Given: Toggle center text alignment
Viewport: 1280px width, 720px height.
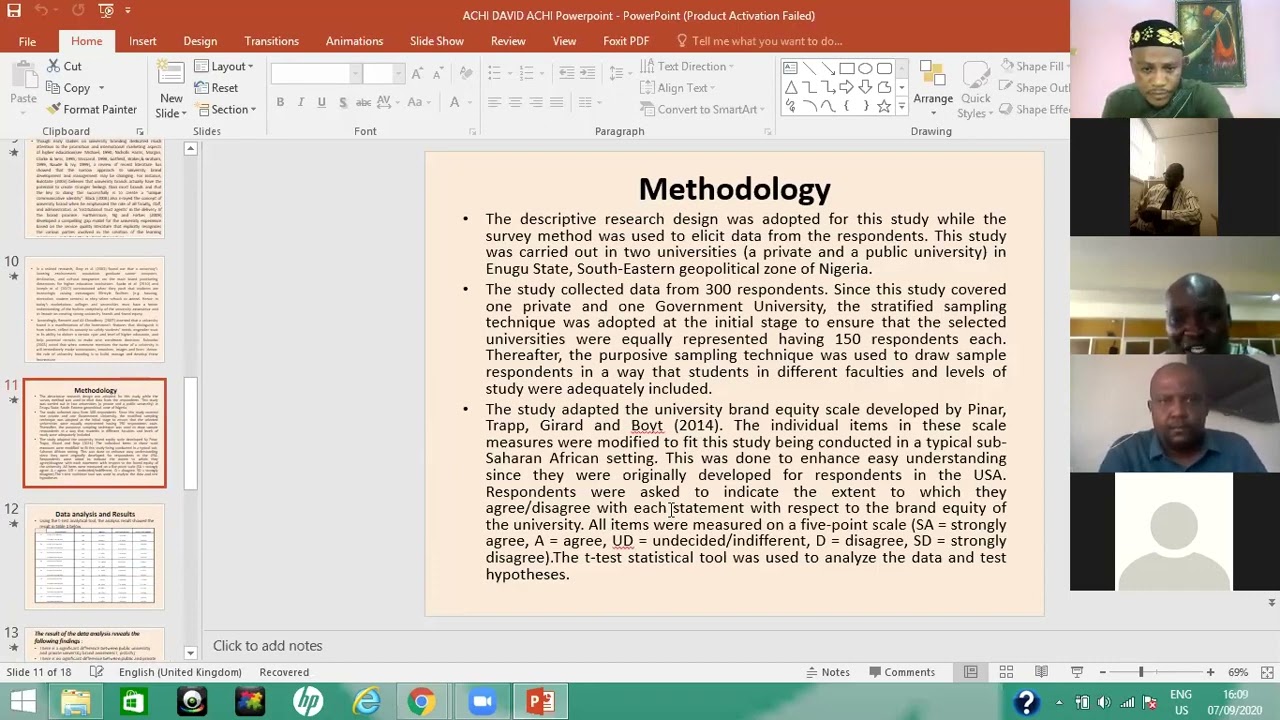Looking at the screenshot, I should click(x=515, y=102).
